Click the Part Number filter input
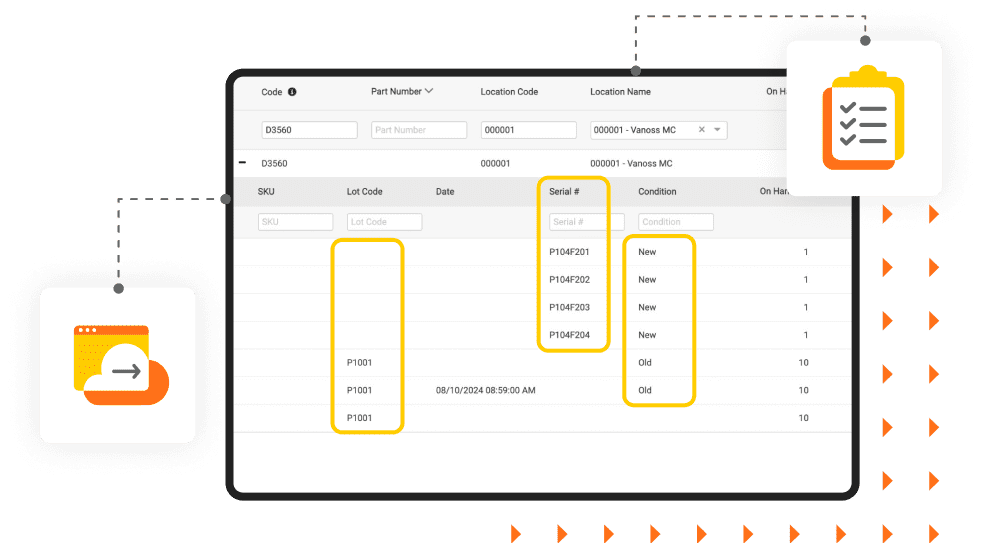Screen dimensions: 982x543 pos(418,130)
